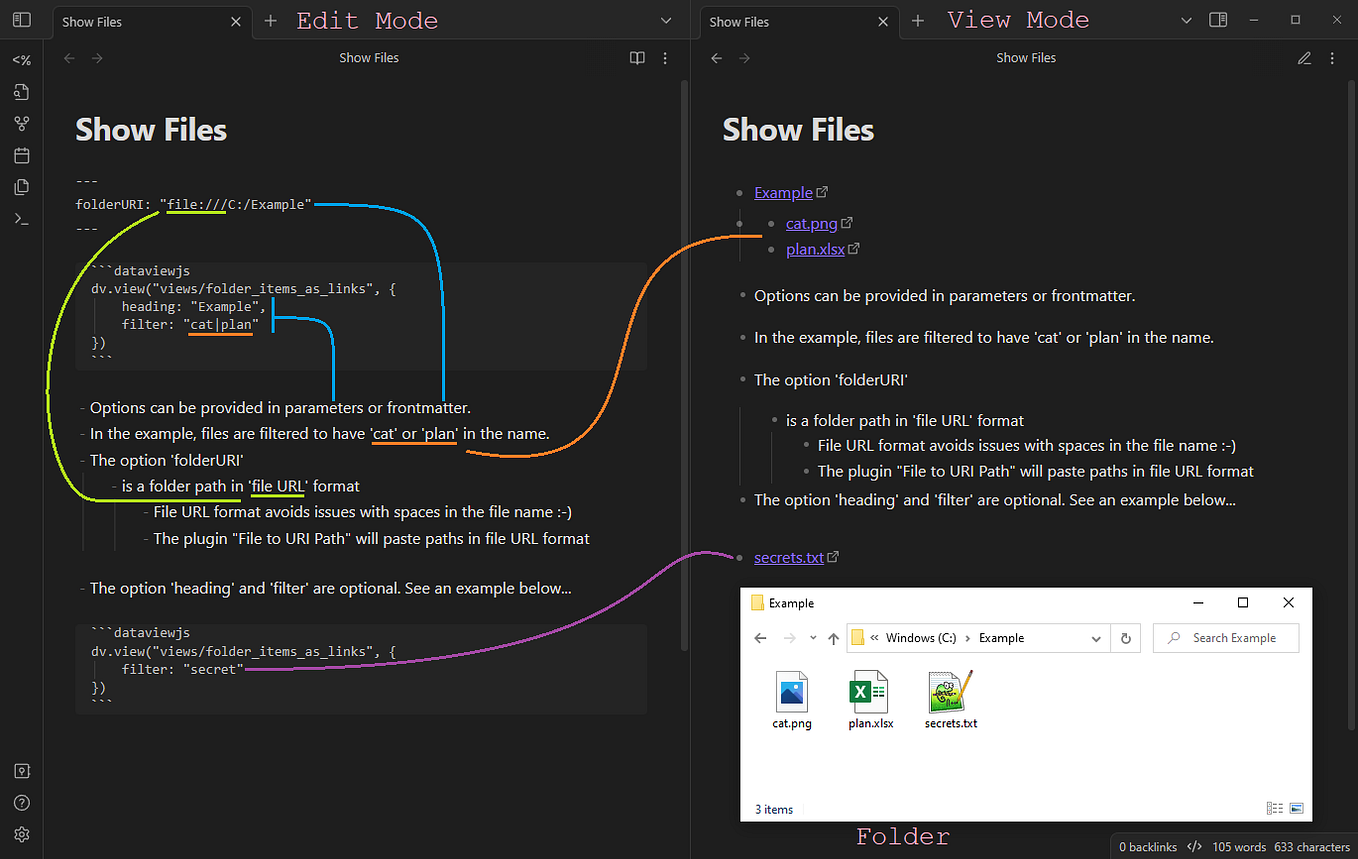This screenshot has width=1358, height=859.
Task: Open the file search ribbon icon
Action: 21,92
